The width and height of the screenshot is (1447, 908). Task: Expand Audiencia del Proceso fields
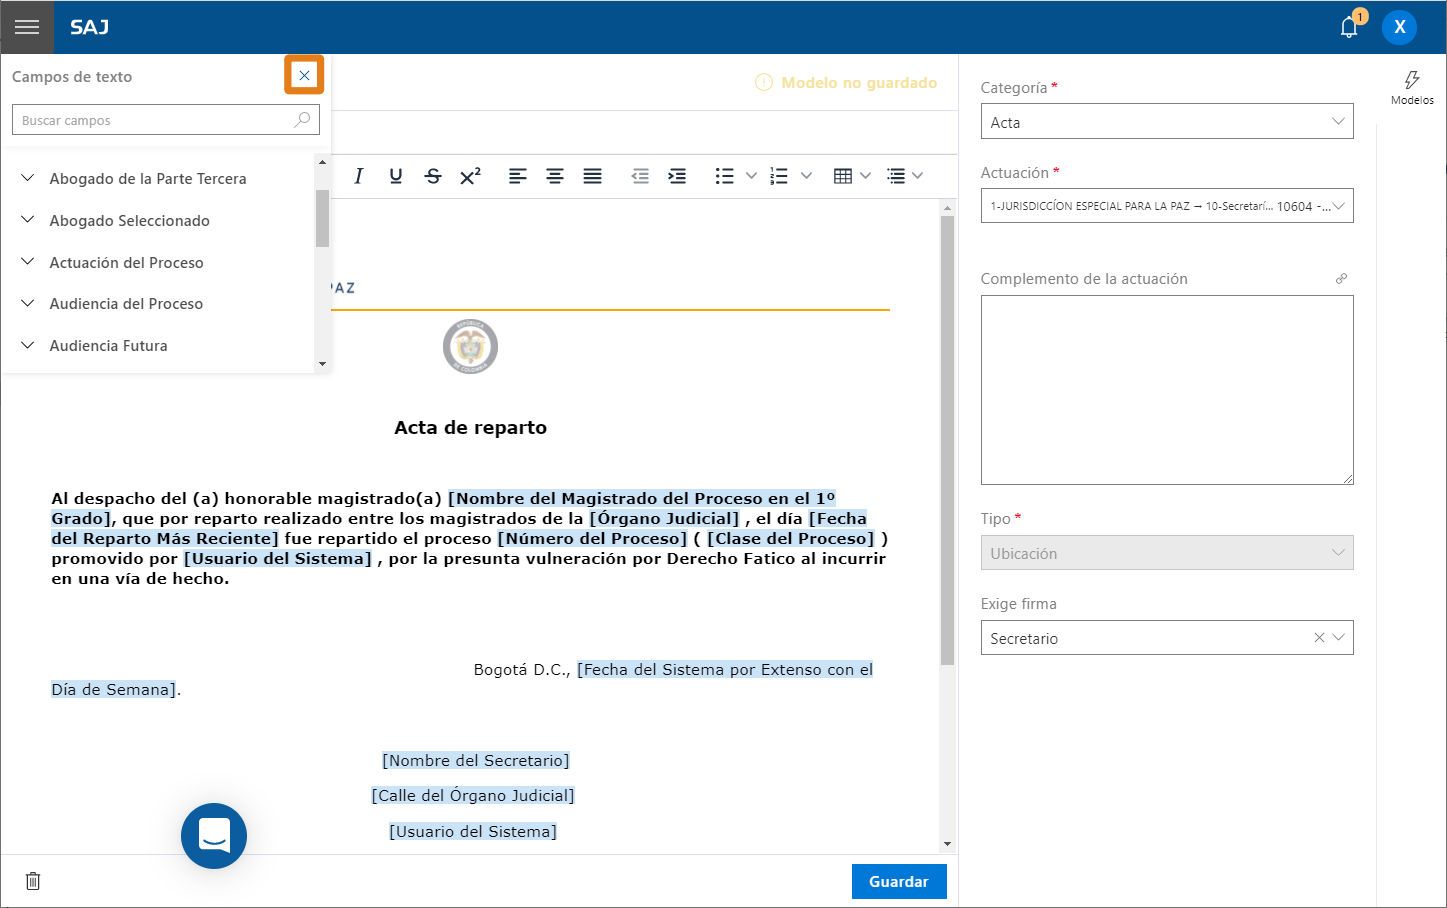(28, 303)
